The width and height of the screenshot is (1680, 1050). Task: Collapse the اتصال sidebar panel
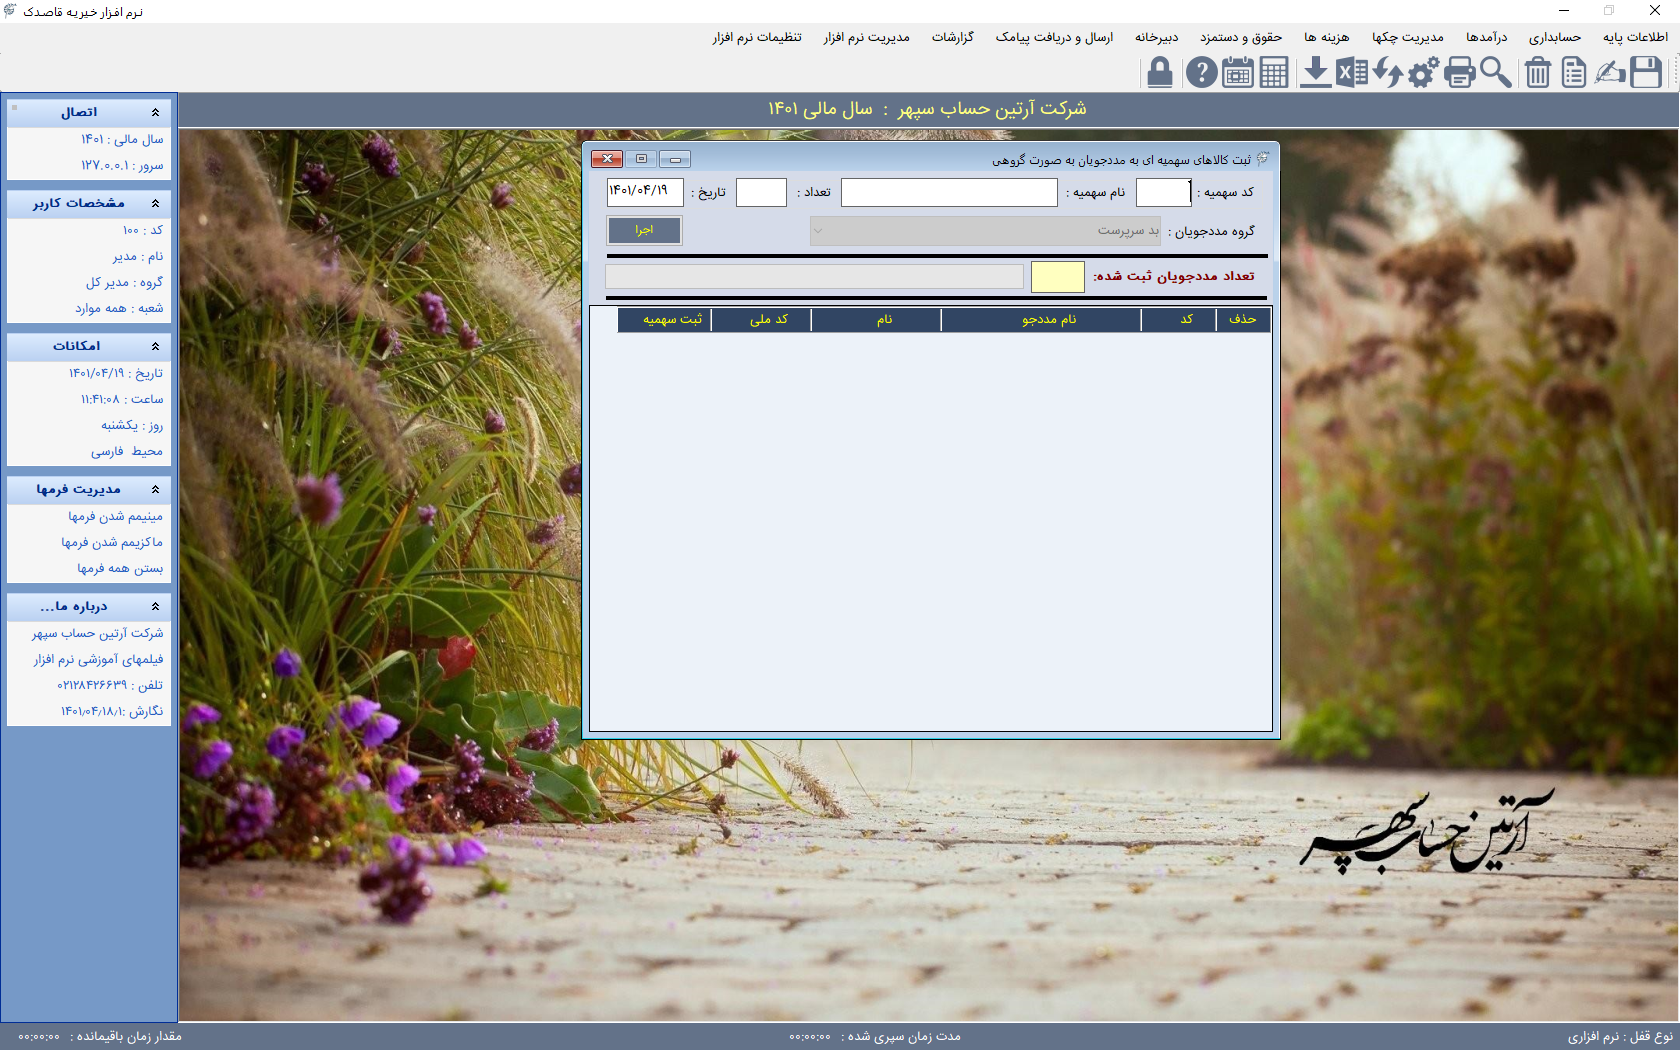tap(155, 112)
